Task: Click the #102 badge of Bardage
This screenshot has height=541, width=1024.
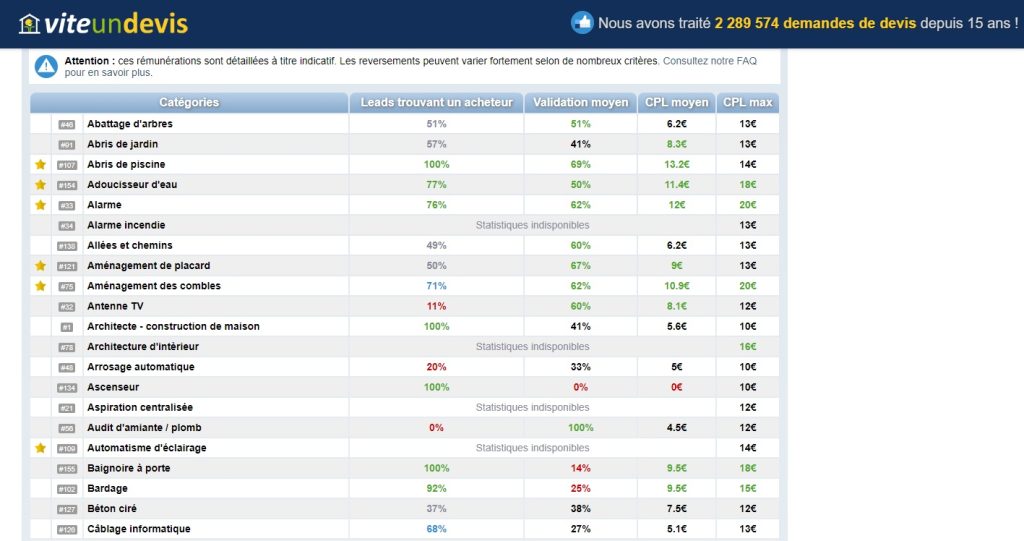Action: [67, 489]
